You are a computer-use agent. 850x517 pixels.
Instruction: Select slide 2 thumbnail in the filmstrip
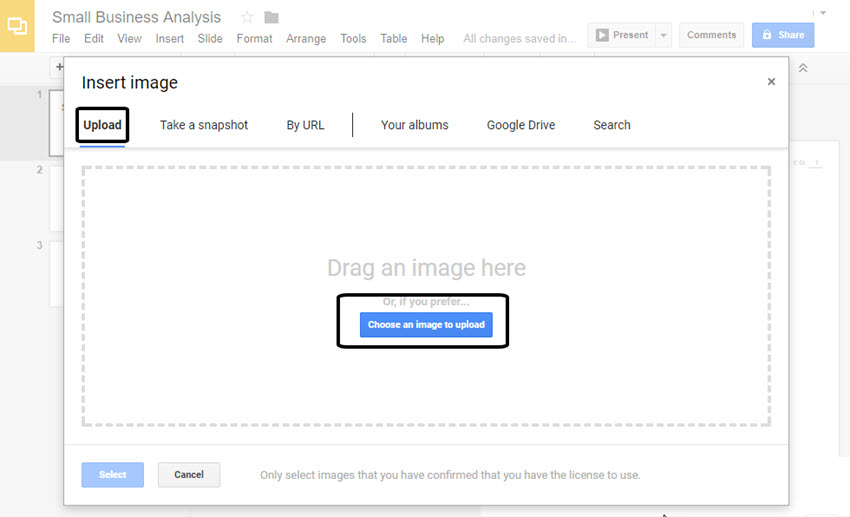56,198
